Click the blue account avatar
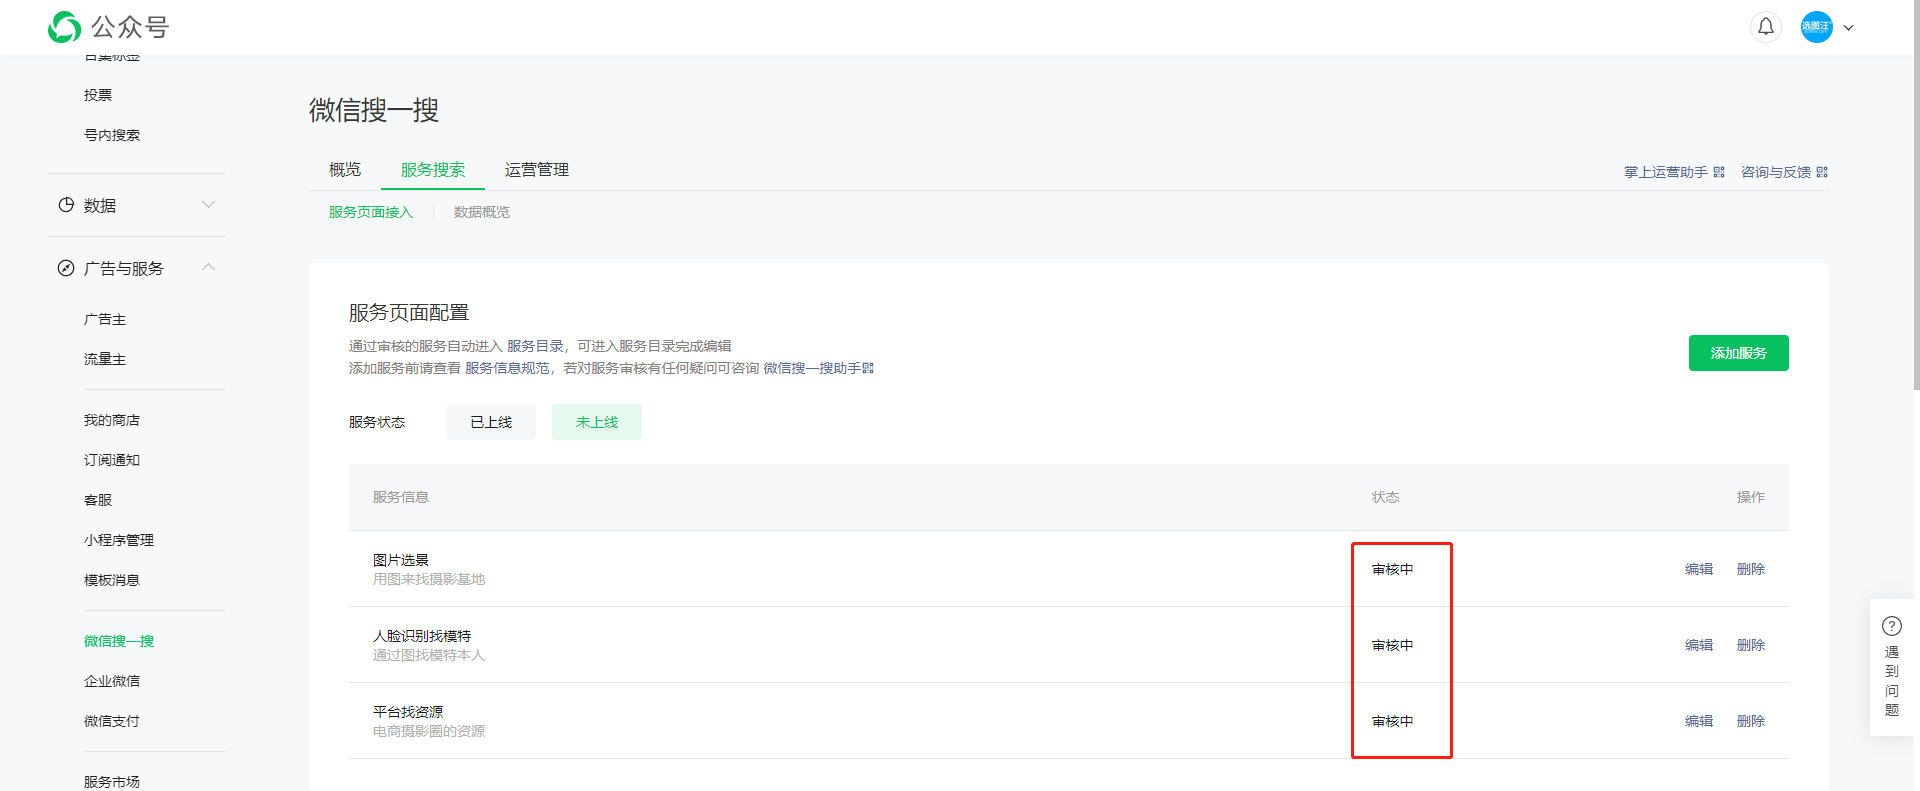The image size is (1920, 791). pos(1816,27)
